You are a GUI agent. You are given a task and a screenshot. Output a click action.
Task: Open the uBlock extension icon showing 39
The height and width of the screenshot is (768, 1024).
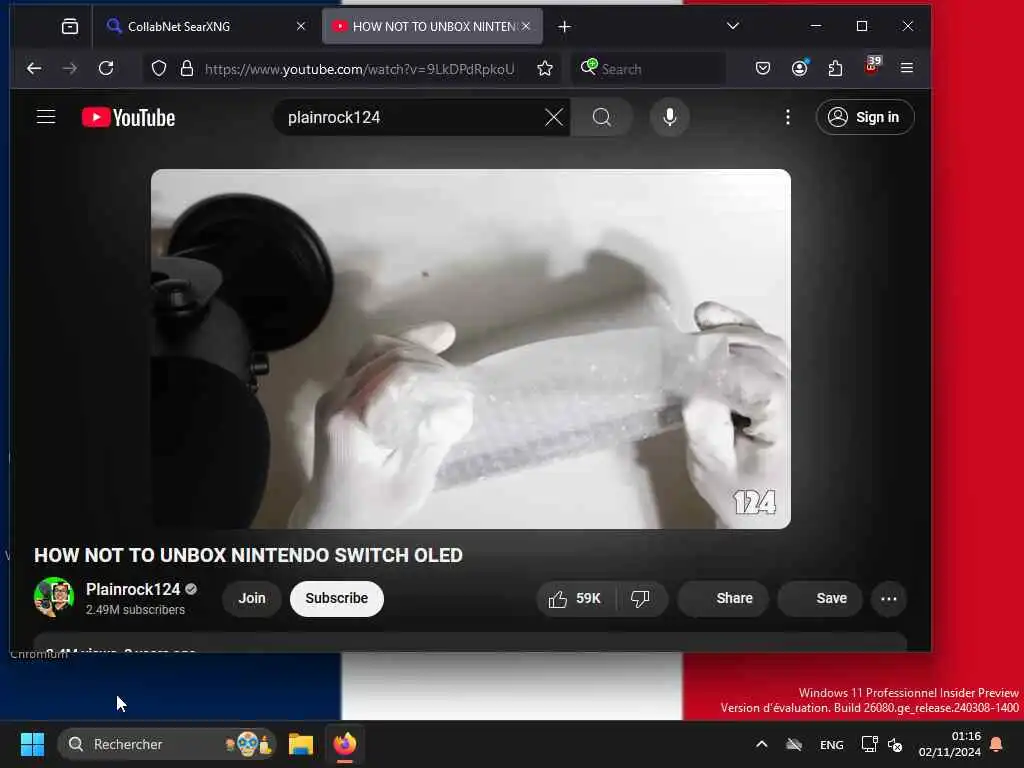(x=872, y=67)
